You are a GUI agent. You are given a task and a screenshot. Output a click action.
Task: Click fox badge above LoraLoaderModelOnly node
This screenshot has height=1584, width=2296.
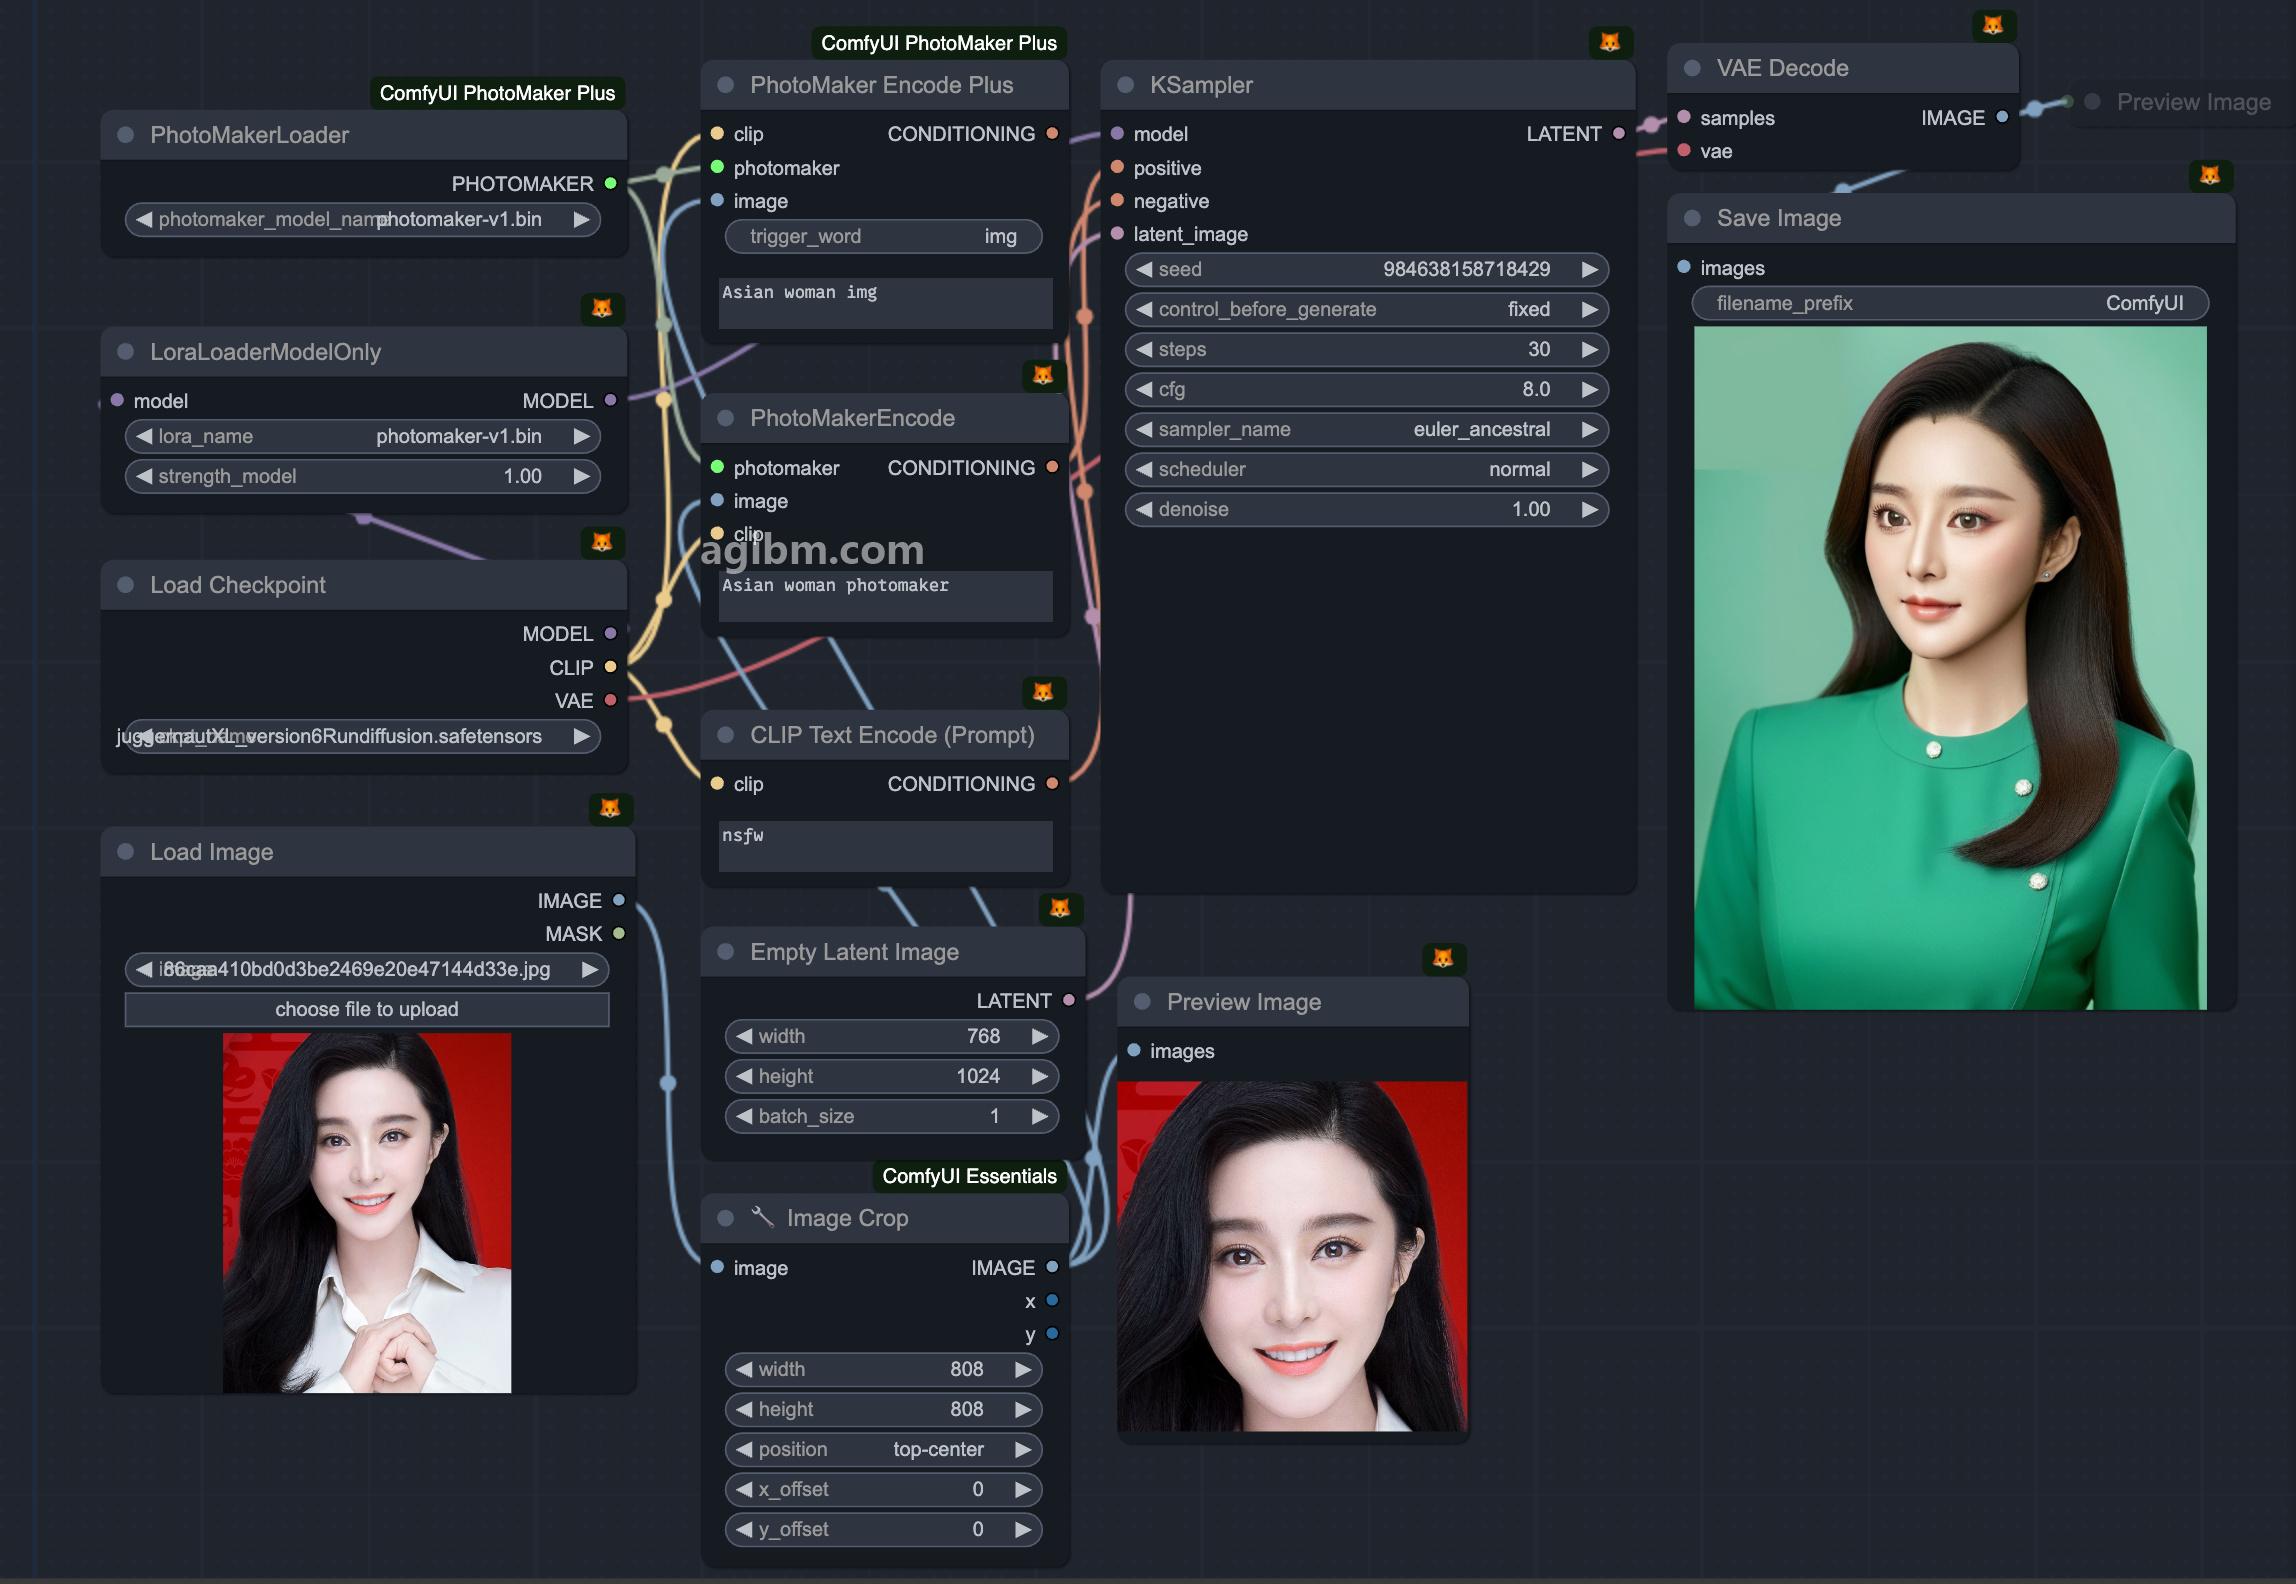click(x=602, y=308)
